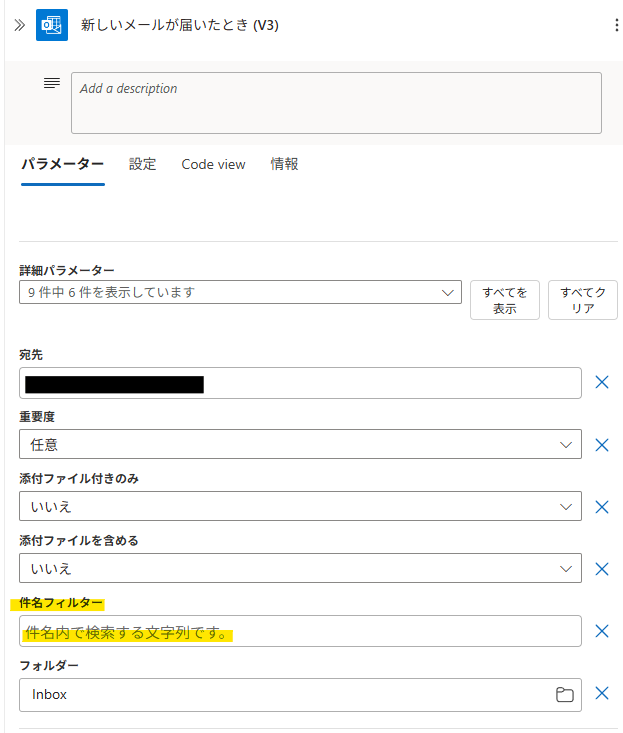623x733 pixels.
Task: Open the folder picker icon in Inbox field
Action: [565, 695]
